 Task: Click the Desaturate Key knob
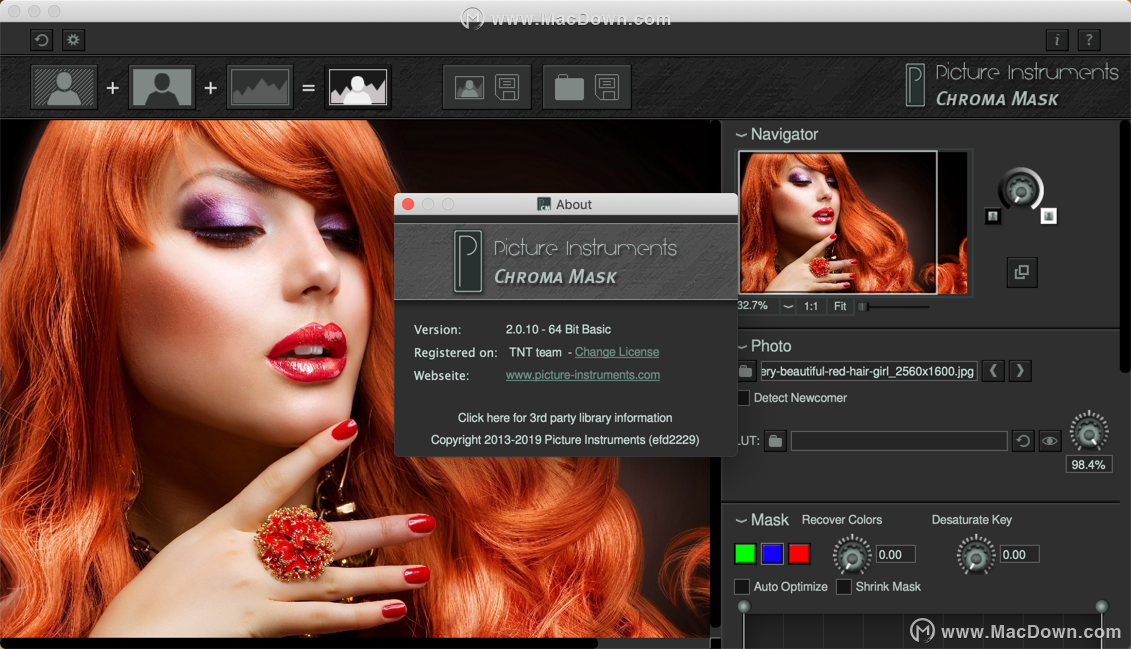976,555
